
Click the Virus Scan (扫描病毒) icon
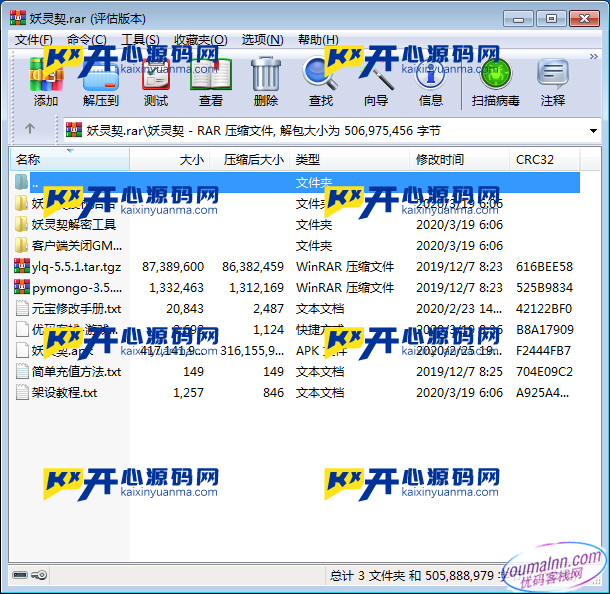tap(495, 80)
